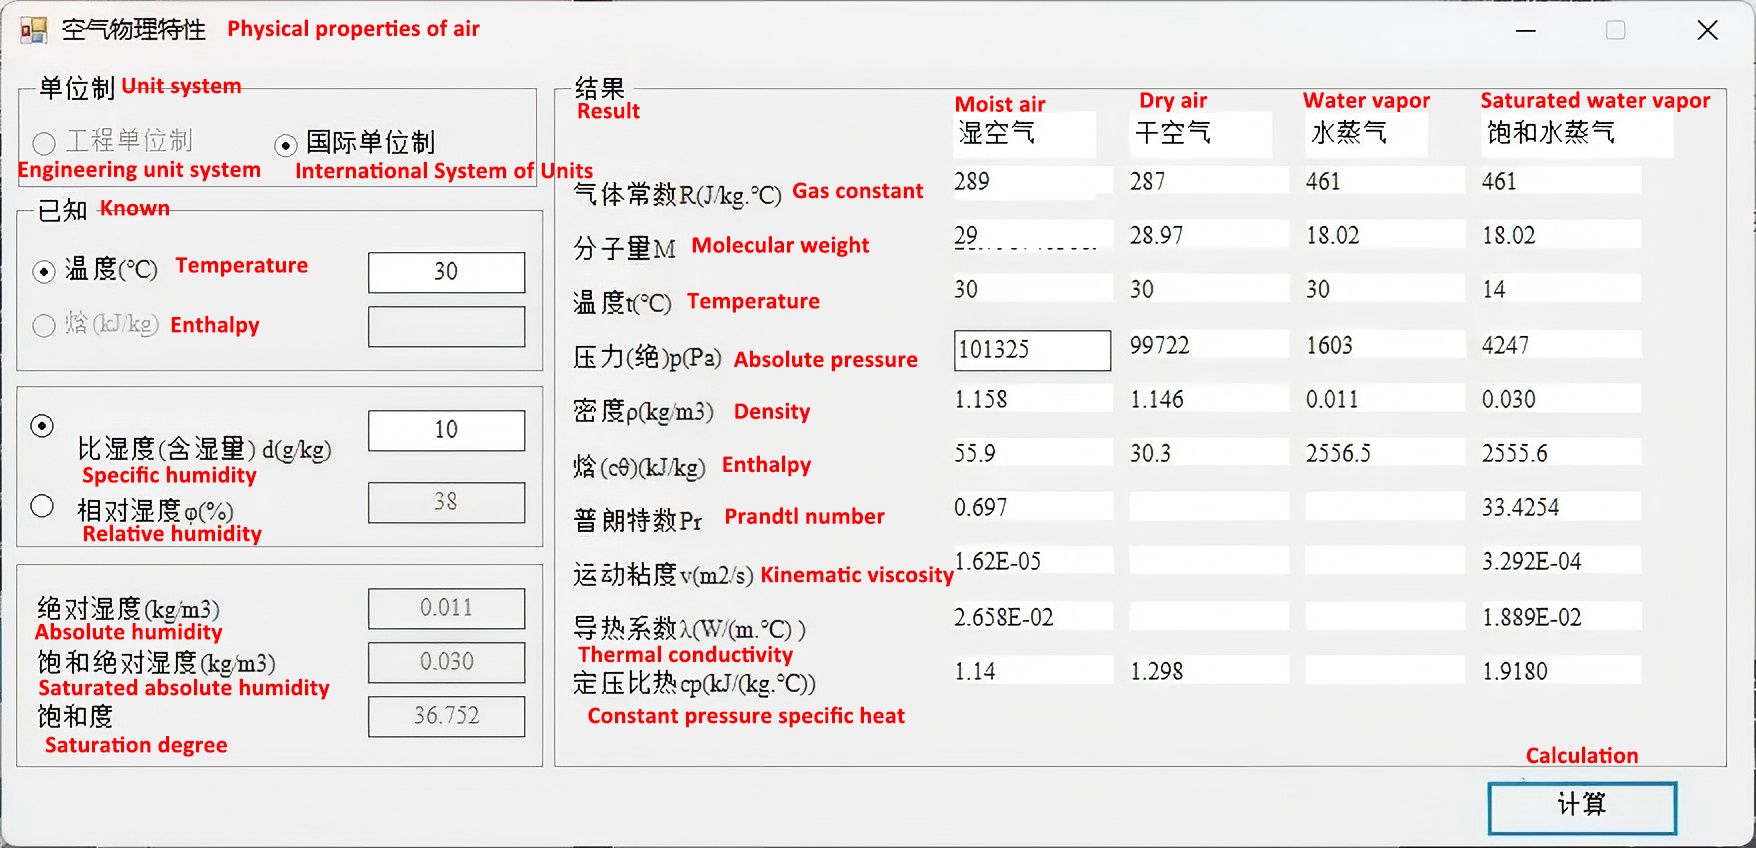Click the dry air density result 1.146
Image resolution: width=1756 pixels, height=848 pixels.
coord(1208,399)
